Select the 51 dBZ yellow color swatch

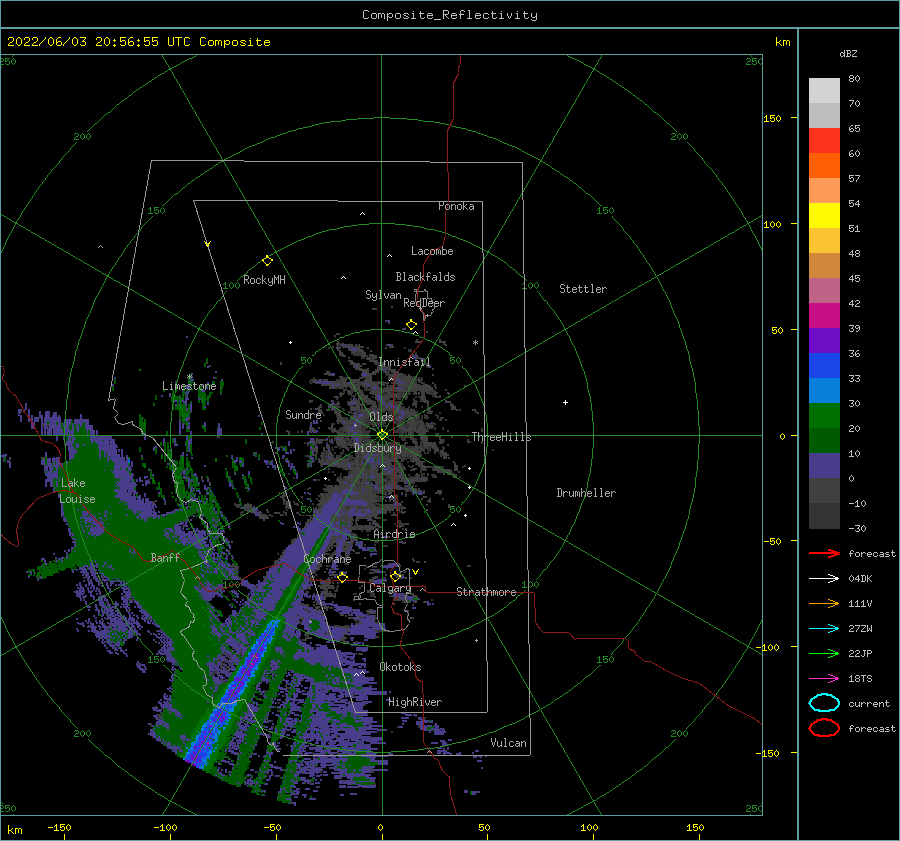pyautogui.click(x=824, y=216)
